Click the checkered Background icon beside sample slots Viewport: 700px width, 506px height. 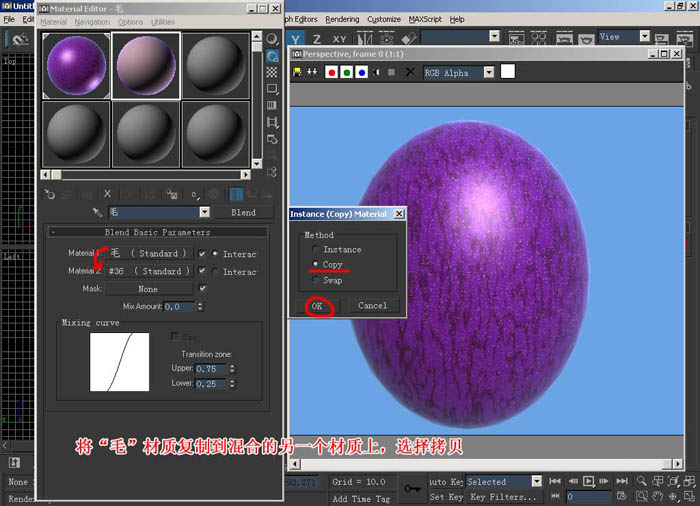[271, 72]
